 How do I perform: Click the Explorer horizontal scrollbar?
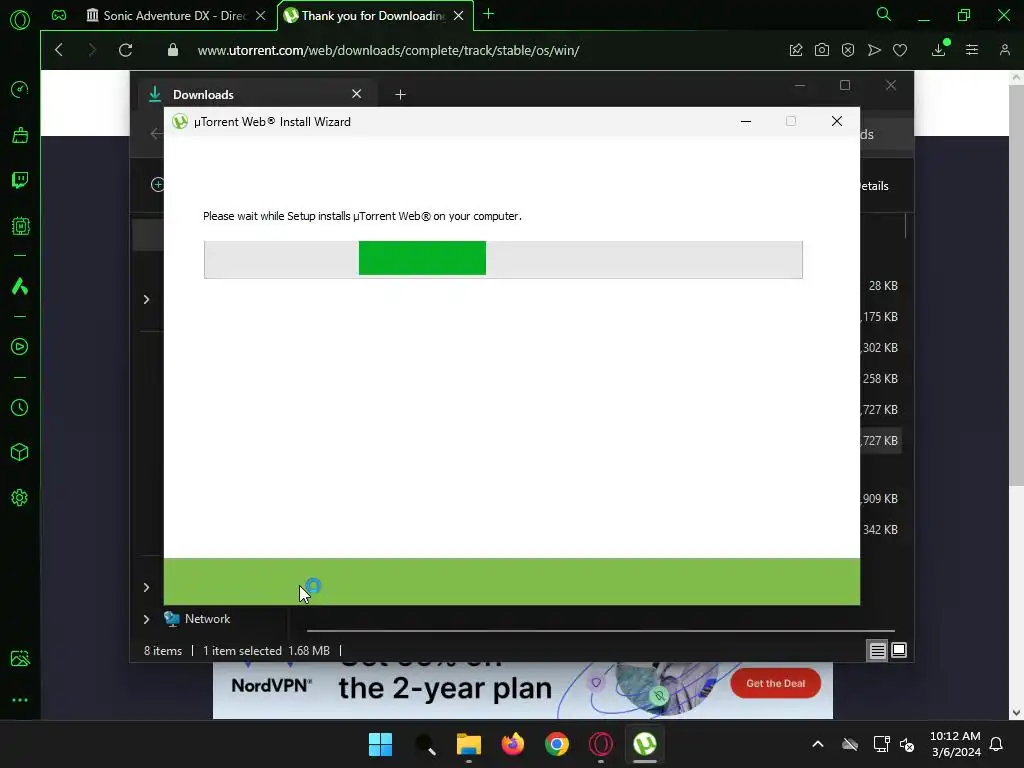pyautogui.click(x=600, y=631)
